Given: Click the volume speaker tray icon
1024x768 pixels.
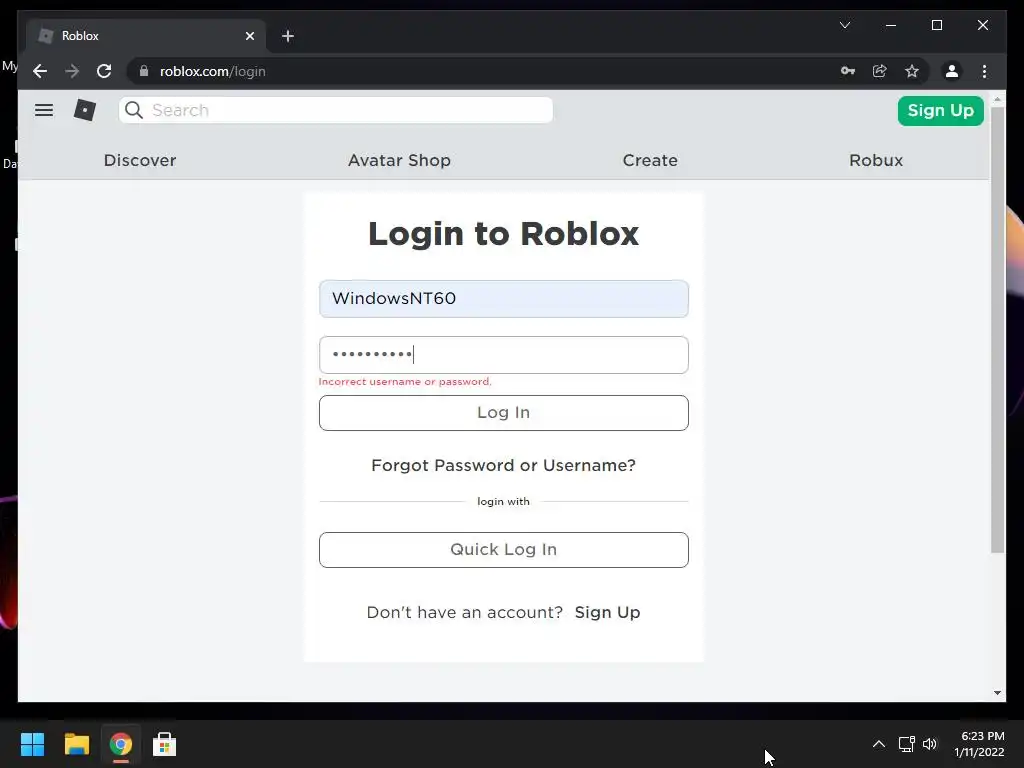Looking at the screenshot, I should tap(929, 744).
